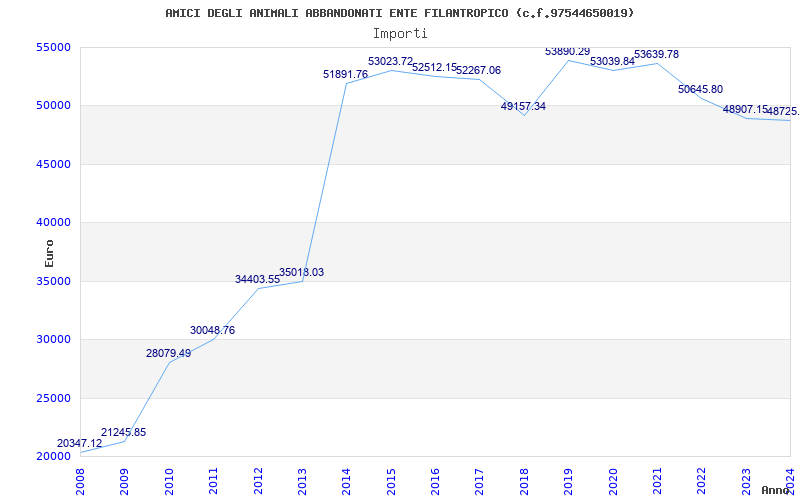800x500 pixels.
Task: Click the 2010 value 28079.49
Action: click(x=168, y=353)
